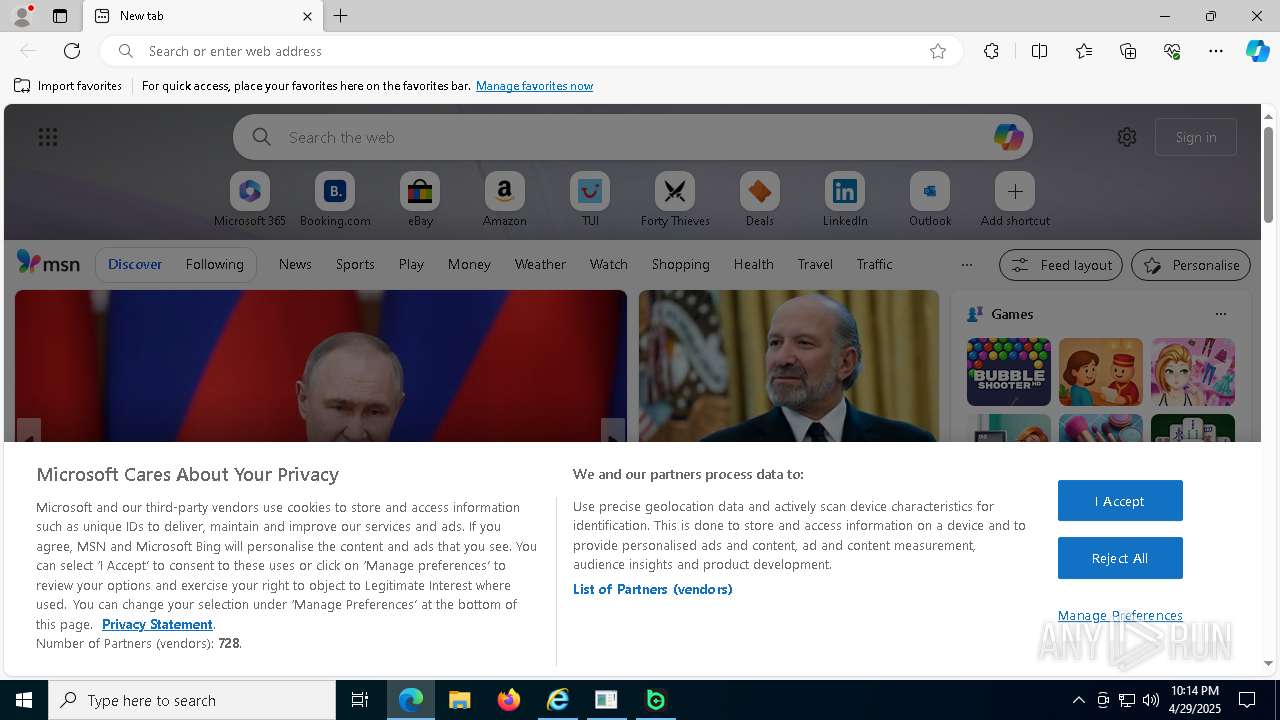Image resolution: width=1280 pixels, height=720 pixels.
Task: Open Collections icon
Action: click(x=1128, y=51)
